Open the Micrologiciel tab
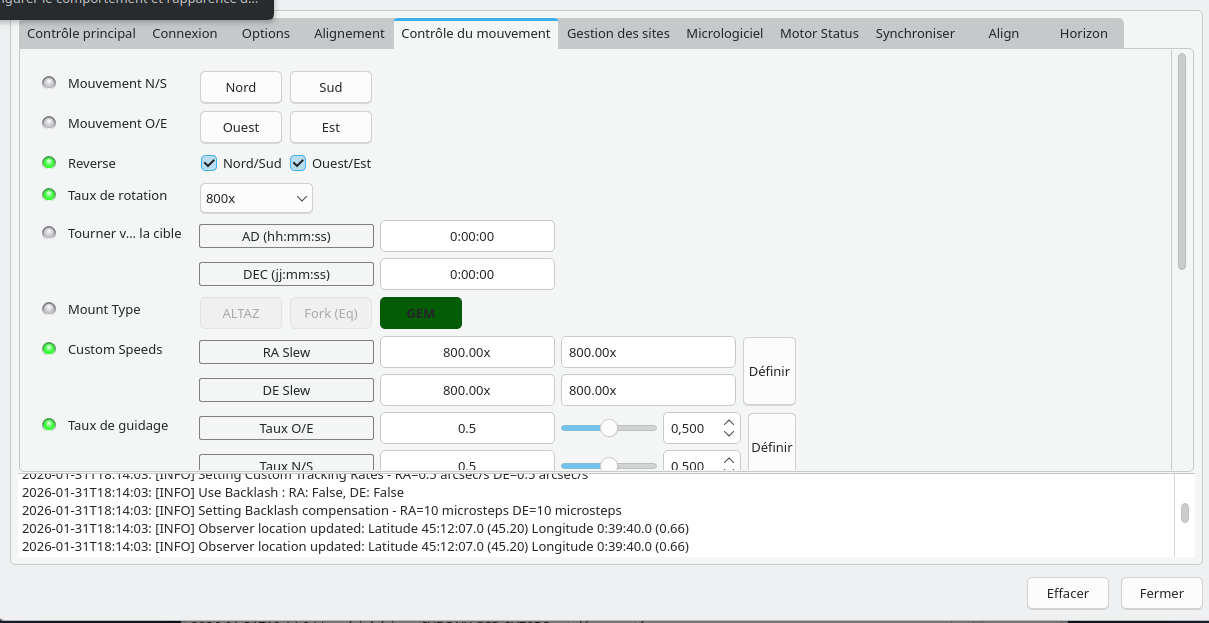 point(725,33)
